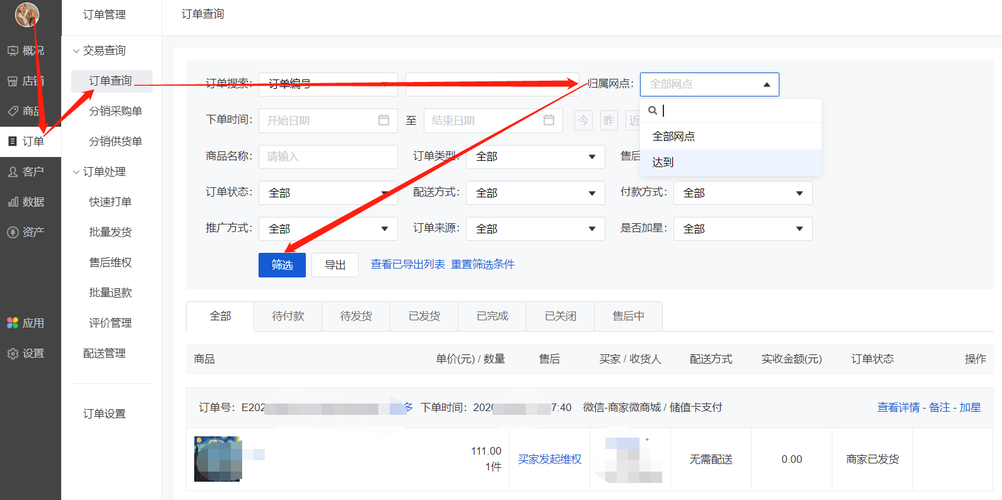
Task: Open the 配送方式 filter dropdown
Action: [536, 192]
